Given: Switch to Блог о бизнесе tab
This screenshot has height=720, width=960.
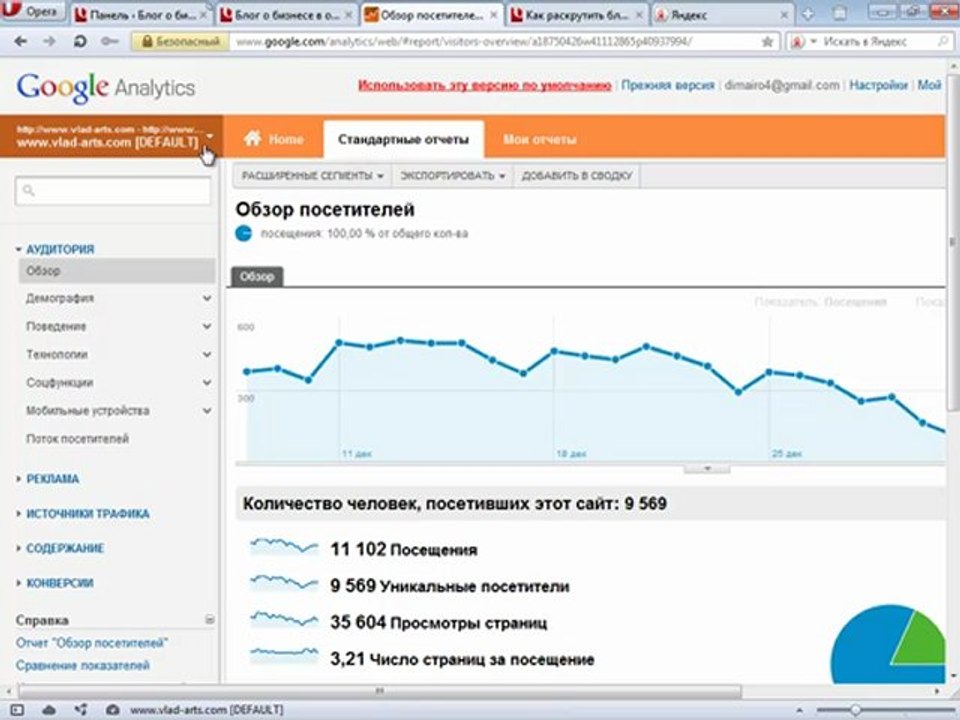Looking at the screenshot, I should 288,15.
